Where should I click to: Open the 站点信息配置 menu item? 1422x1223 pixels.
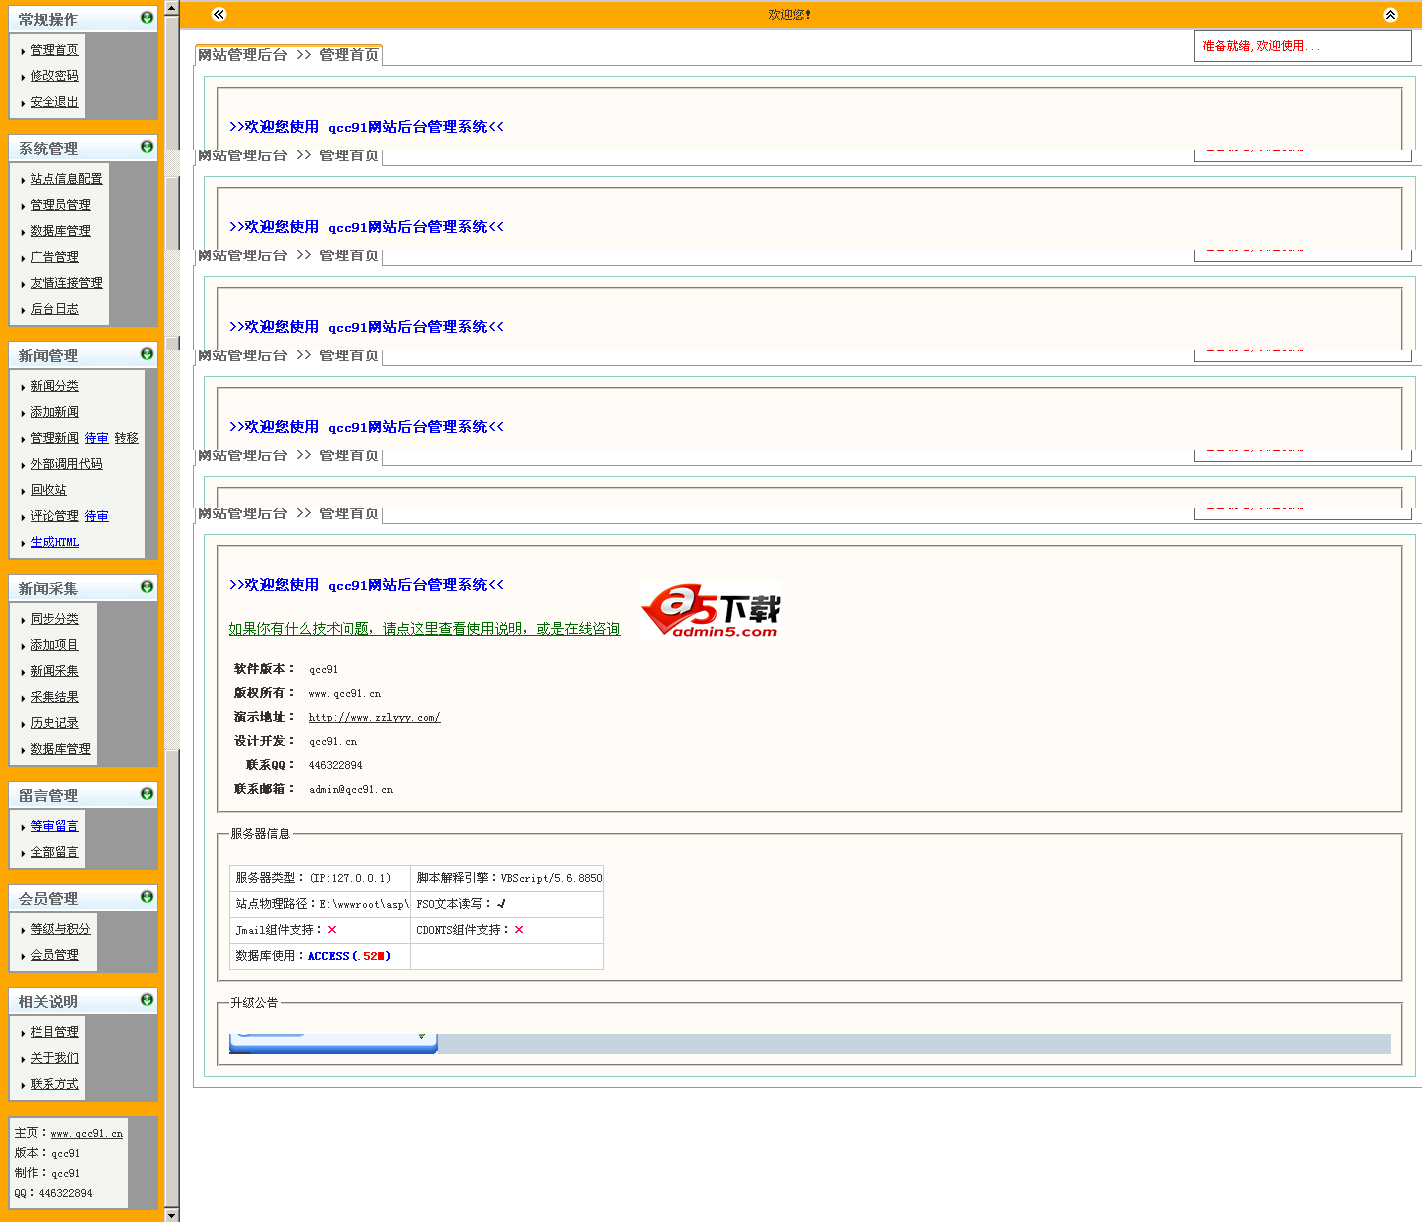(66, 179)
